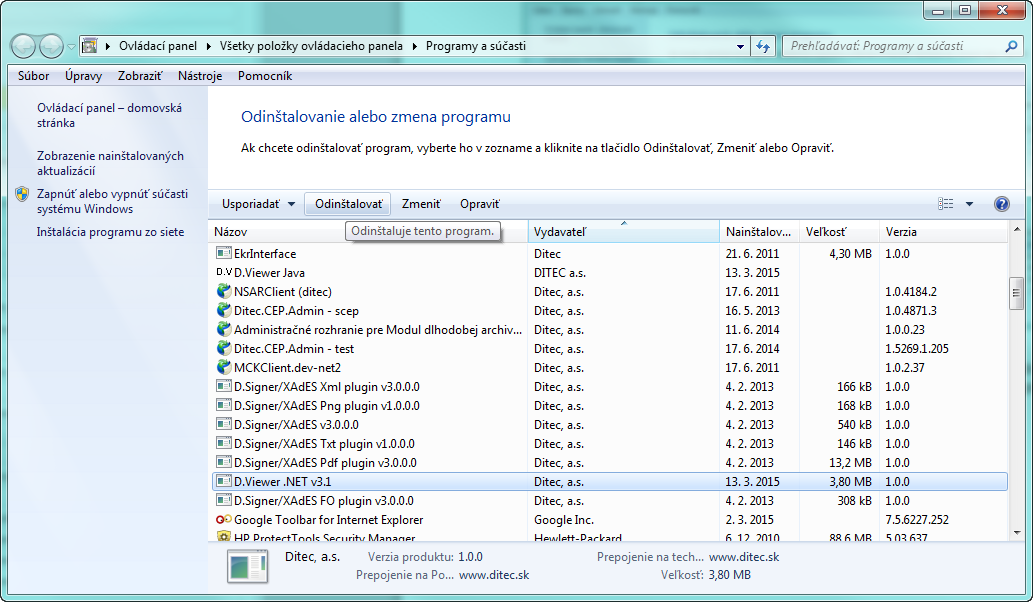The height and width of the screenshot is (602, 1033).
Task: Open the view options dropdown arrow
Action: point(969,204)
